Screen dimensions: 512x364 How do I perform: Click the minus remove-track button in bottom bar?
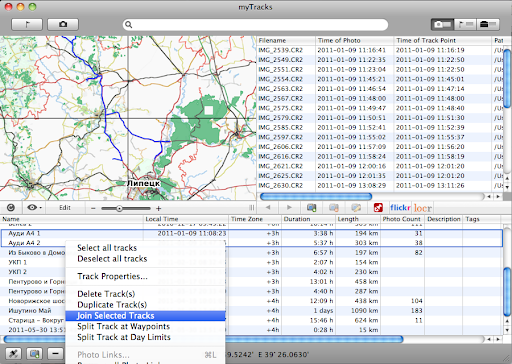[56, 353]
